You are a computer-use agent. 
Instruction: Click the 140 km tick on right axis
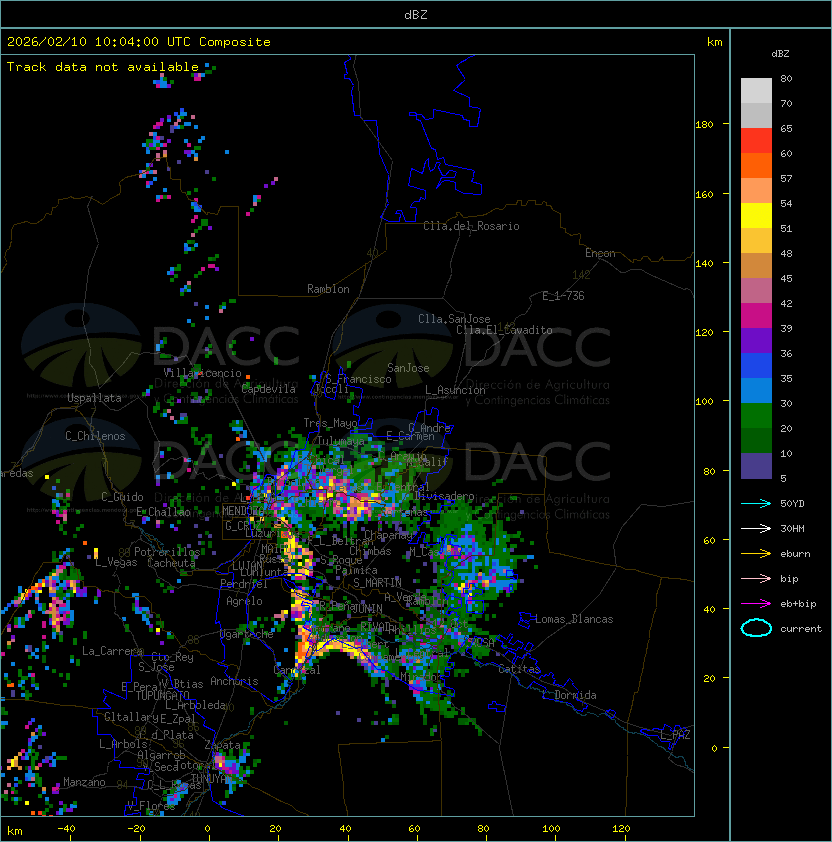point(704,263)
